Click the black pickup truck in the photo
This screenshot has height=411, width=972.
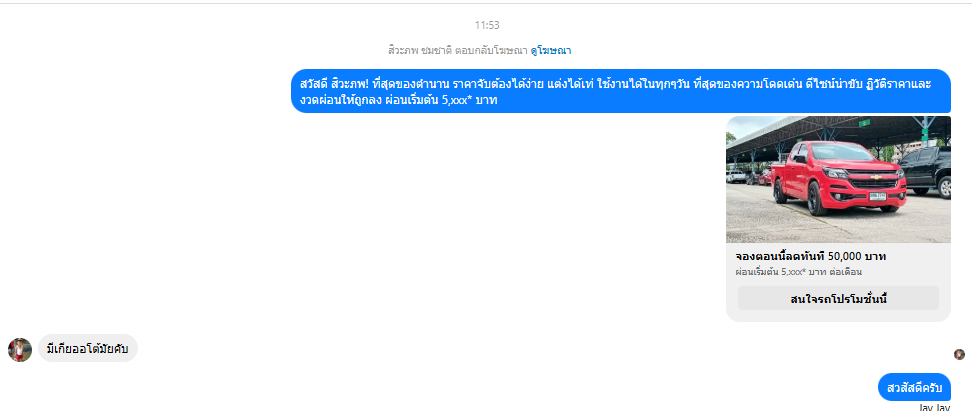pos(925,170)
